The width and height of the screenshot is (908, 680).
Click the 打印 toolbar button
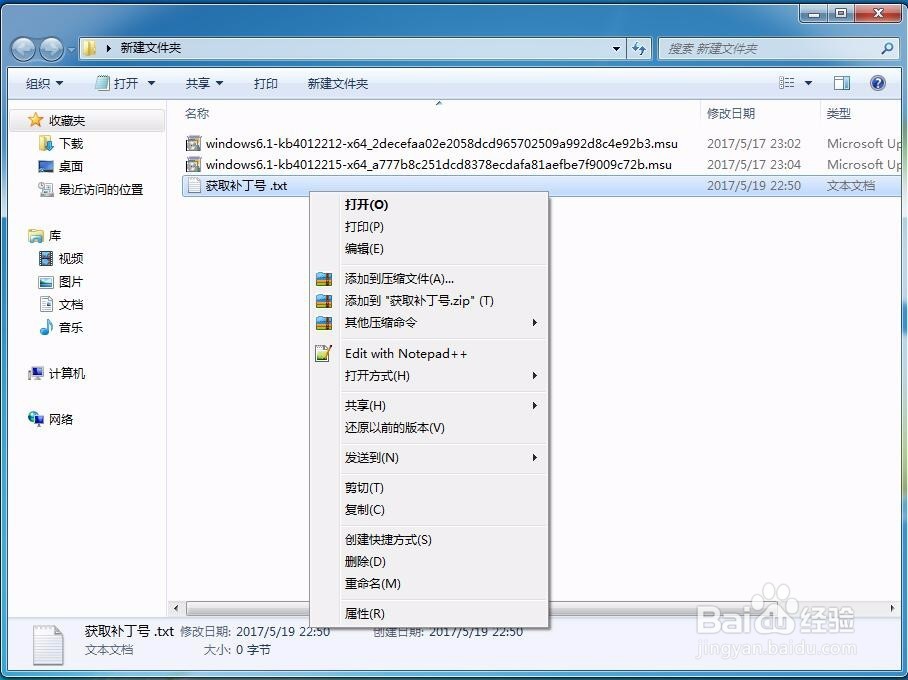pyautogui.click(x=265, y=83)
